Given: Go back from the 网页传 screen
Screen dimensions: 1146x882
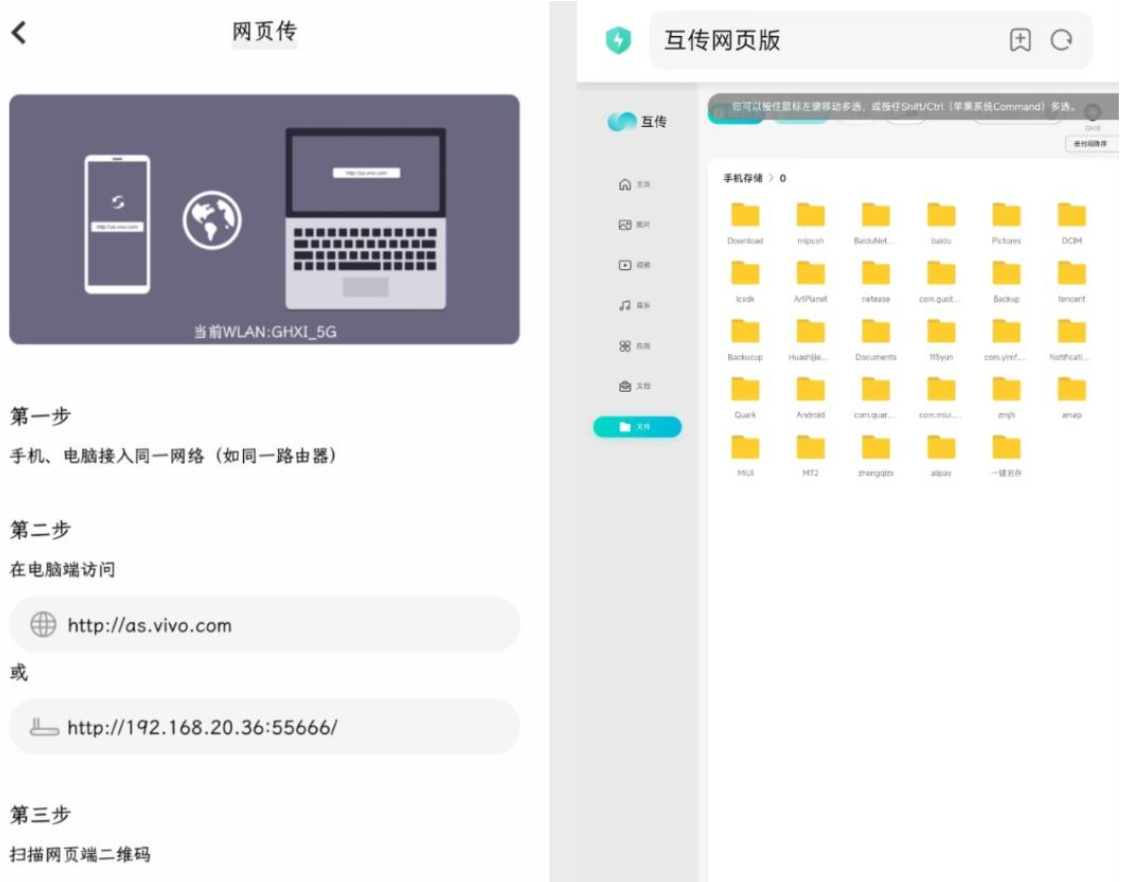Looking at the screenshot, I should click(x=19, y=32).
